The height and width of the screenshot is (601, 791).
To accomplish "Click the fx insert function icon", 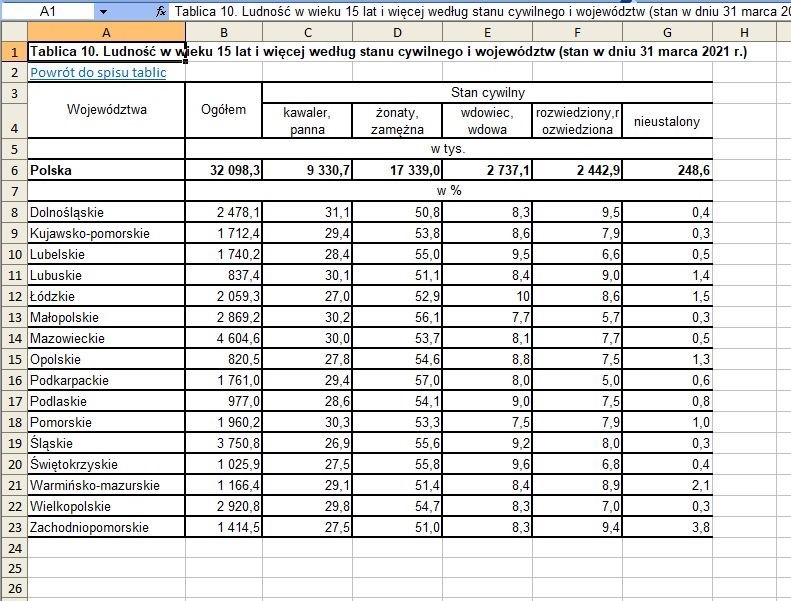I will pos(160,11).
